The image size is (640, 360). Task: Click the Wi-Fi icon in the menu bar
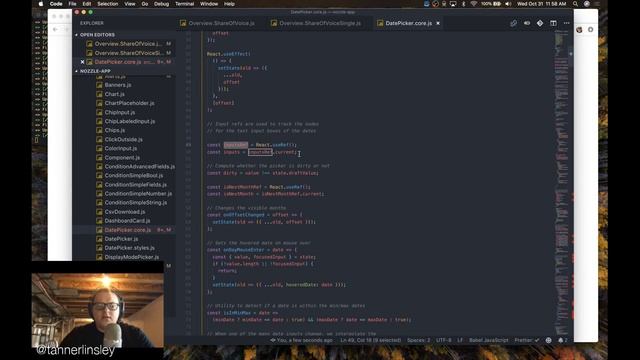click(473, 4)
